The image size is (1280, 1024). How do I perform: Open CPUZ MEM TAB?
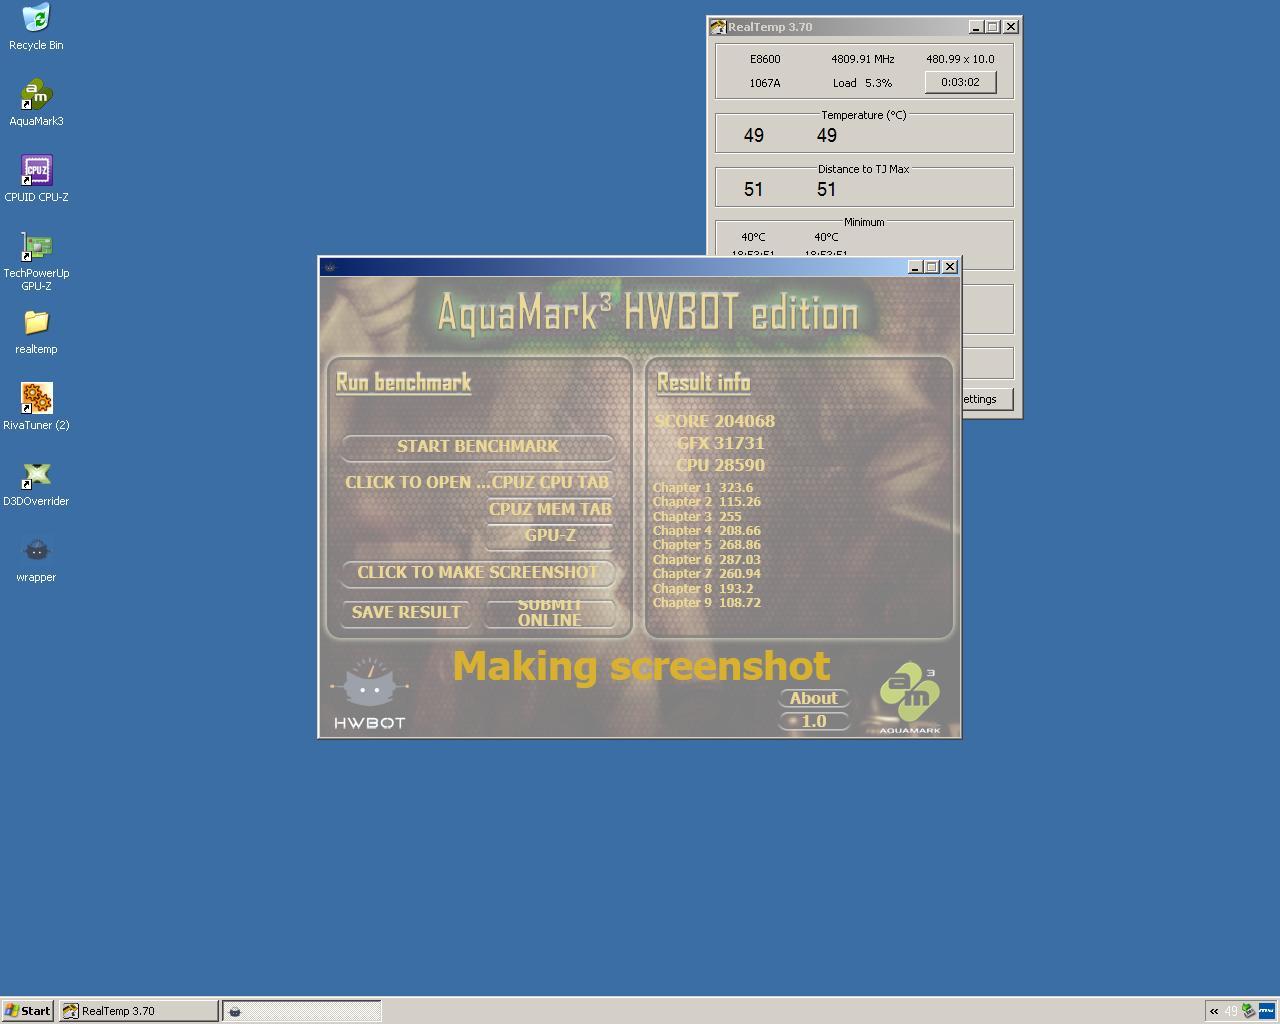click(550, 509)
